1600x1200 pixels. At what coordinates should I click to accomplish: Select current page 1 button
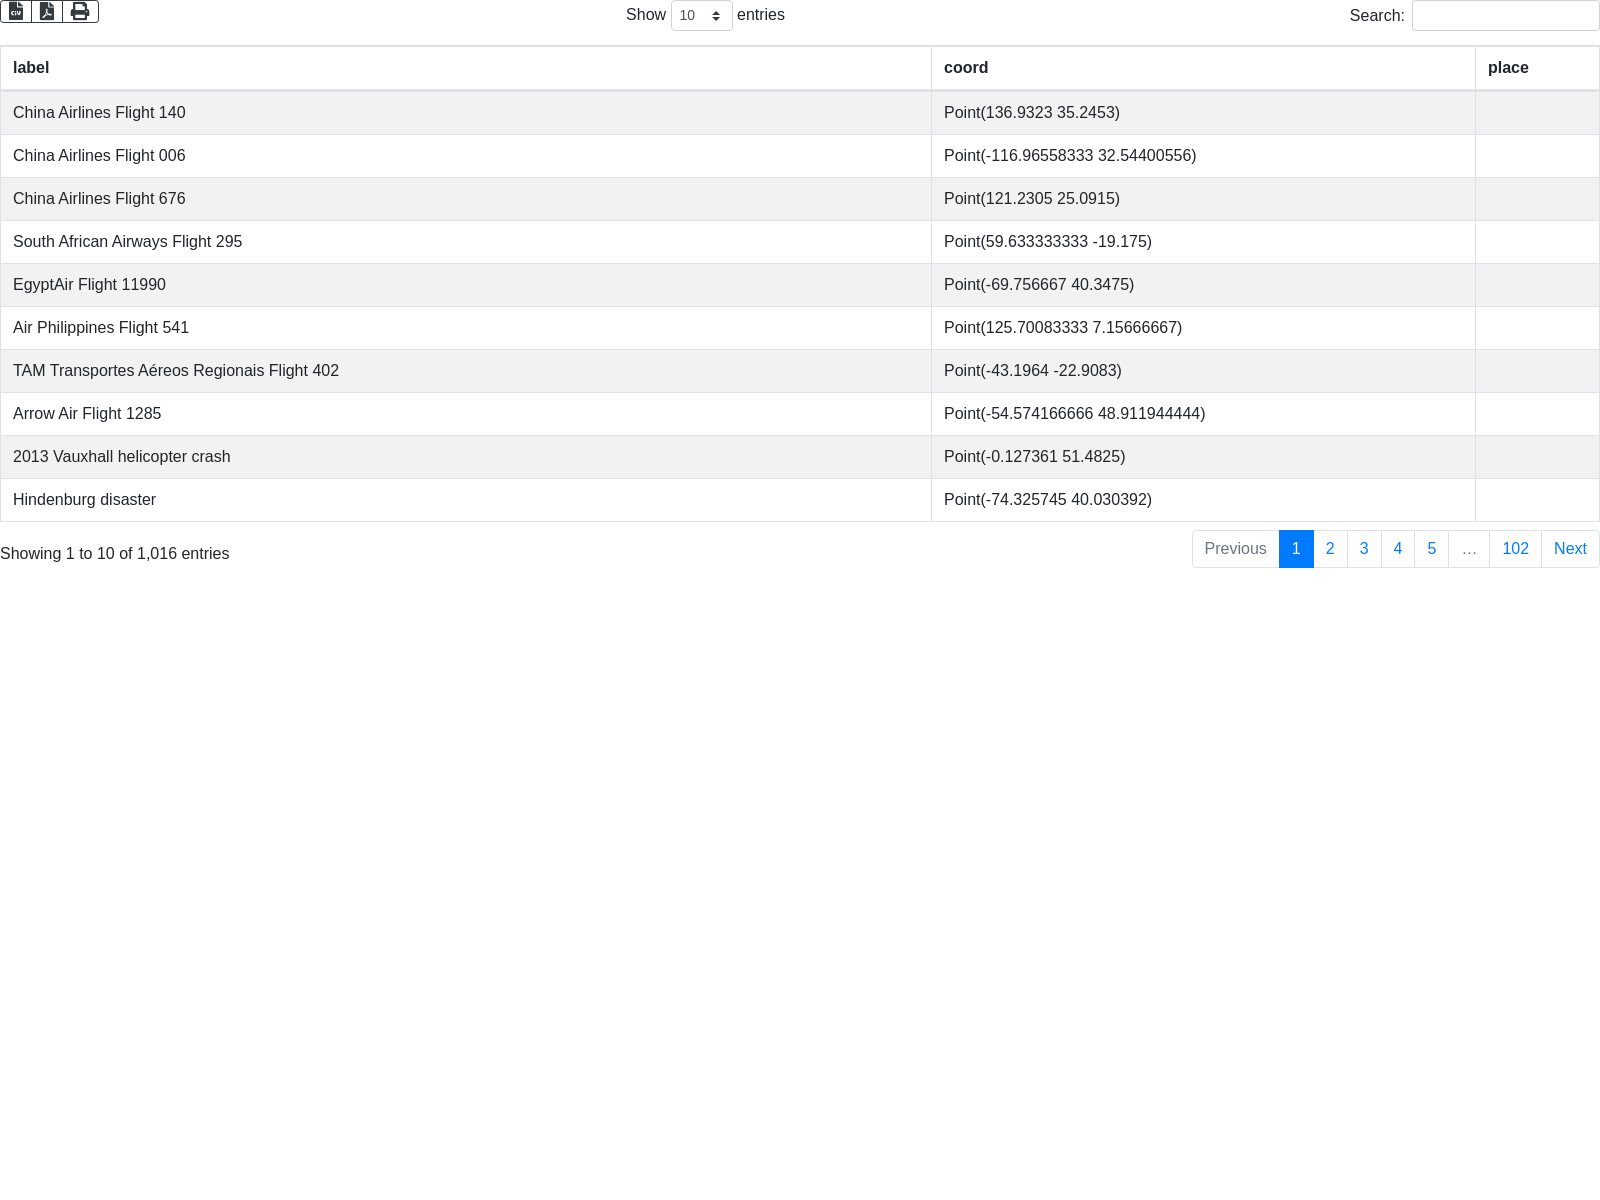pyautogui.click(x=1296, y=549)
